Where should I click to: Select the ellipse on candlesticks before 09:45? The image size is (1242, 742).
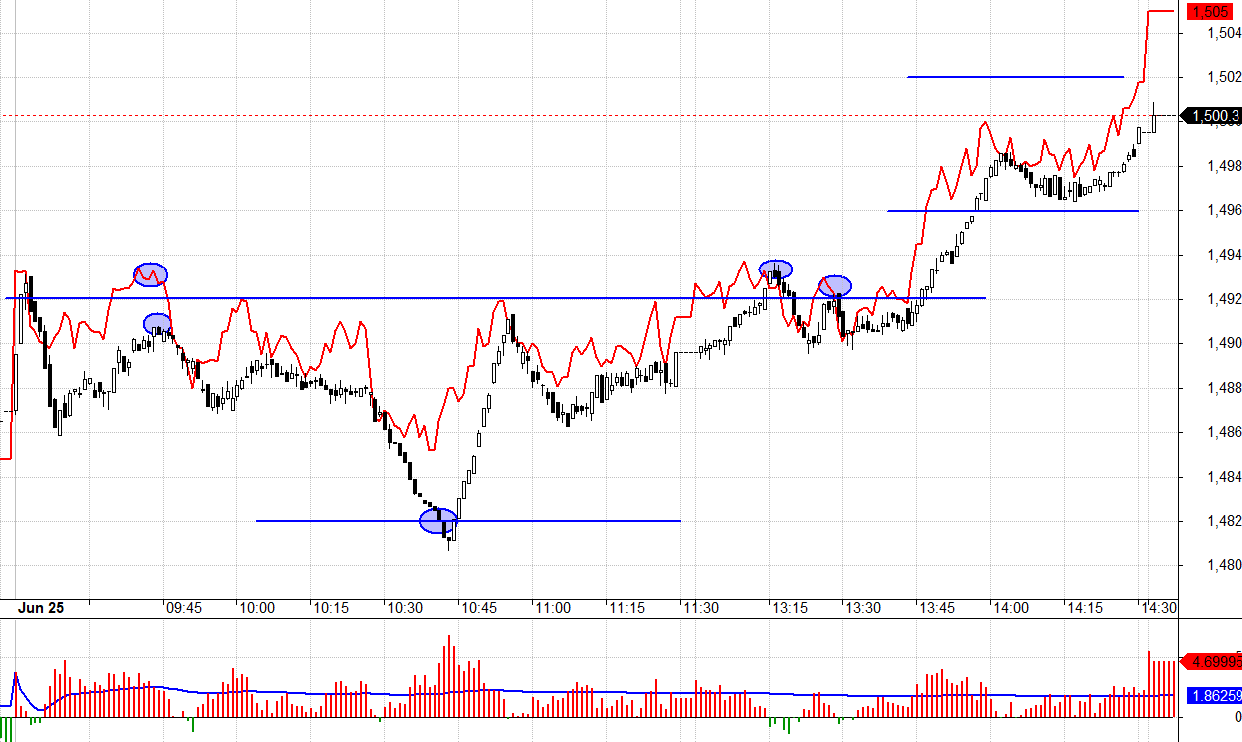(x=157, y=323)
